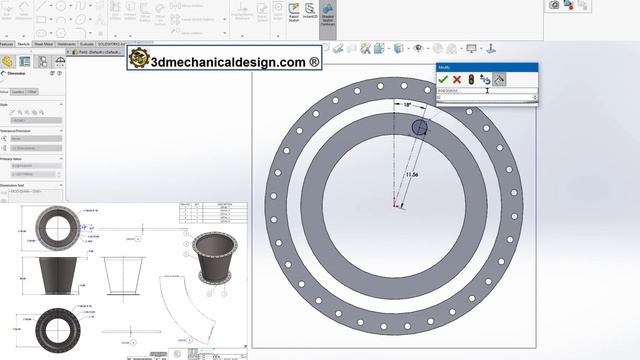Open the DimXpertManager tab icon
640x360 pixels.
pyautogui.click(x=60, y=62)
